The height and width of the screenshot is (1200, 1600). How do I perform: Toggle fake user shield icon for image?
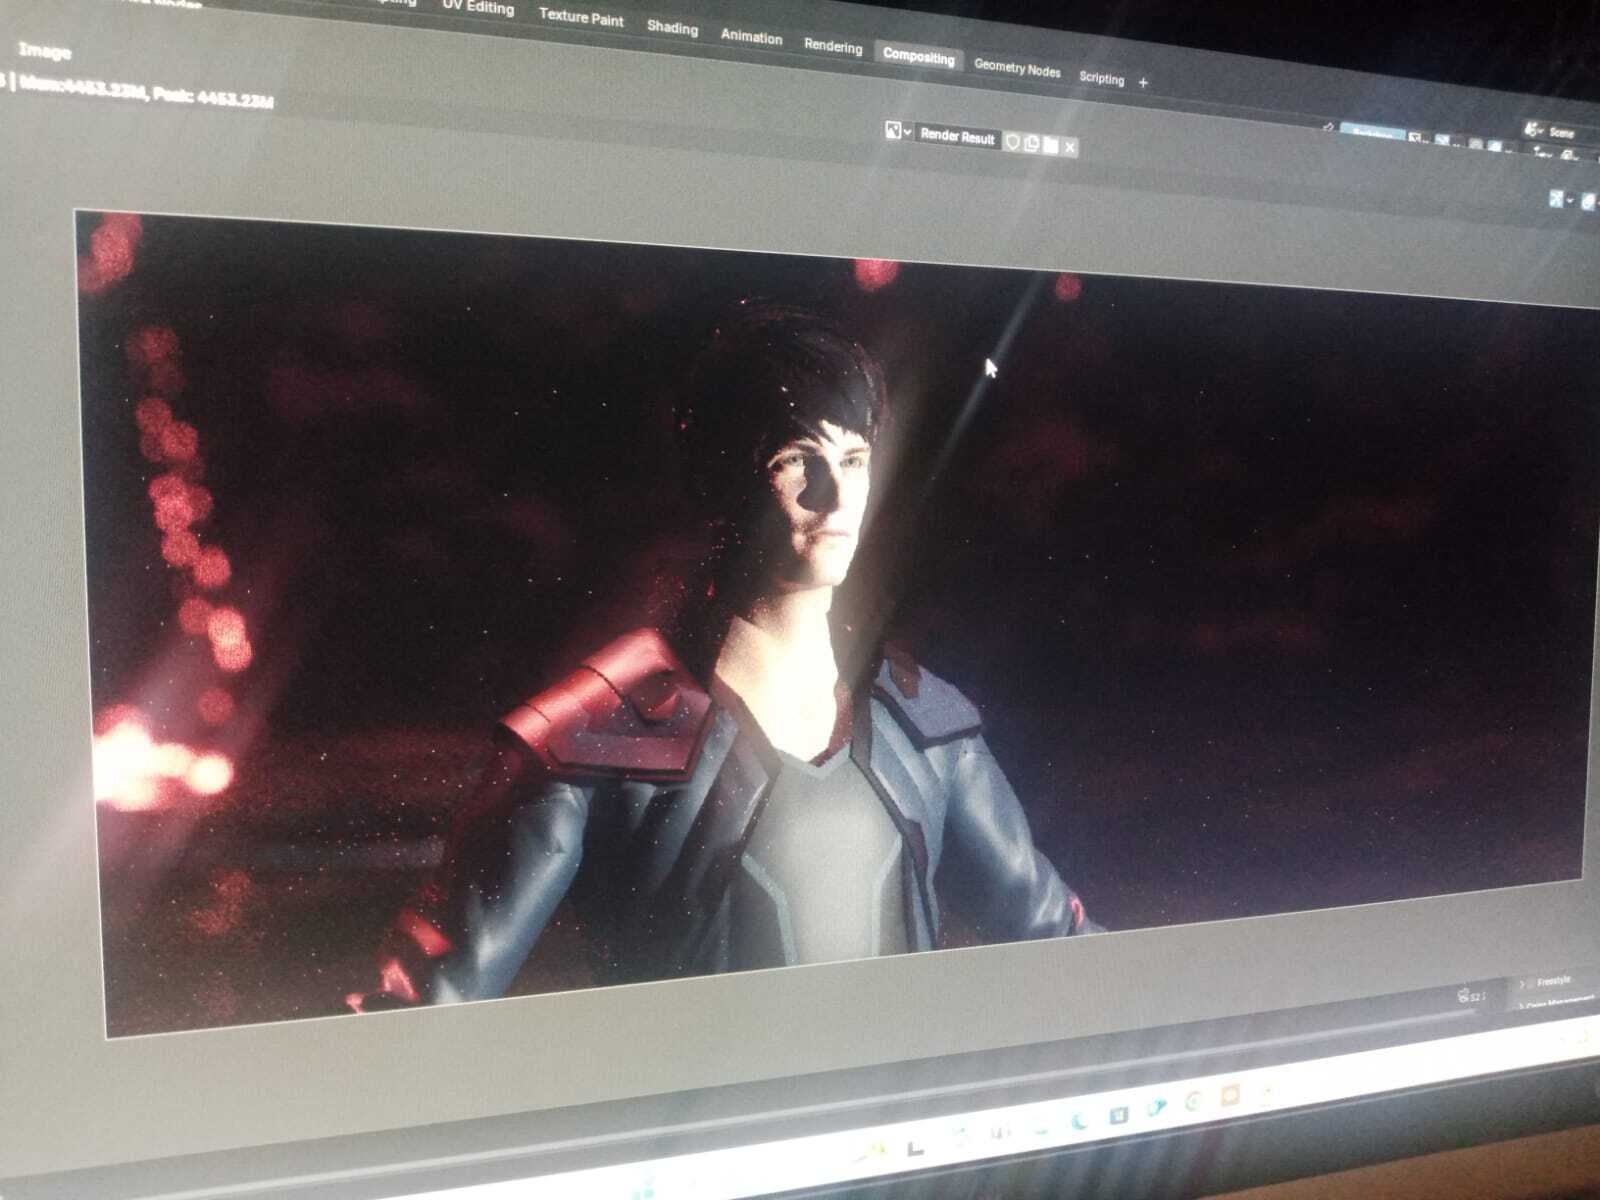tap(1012, 142)
